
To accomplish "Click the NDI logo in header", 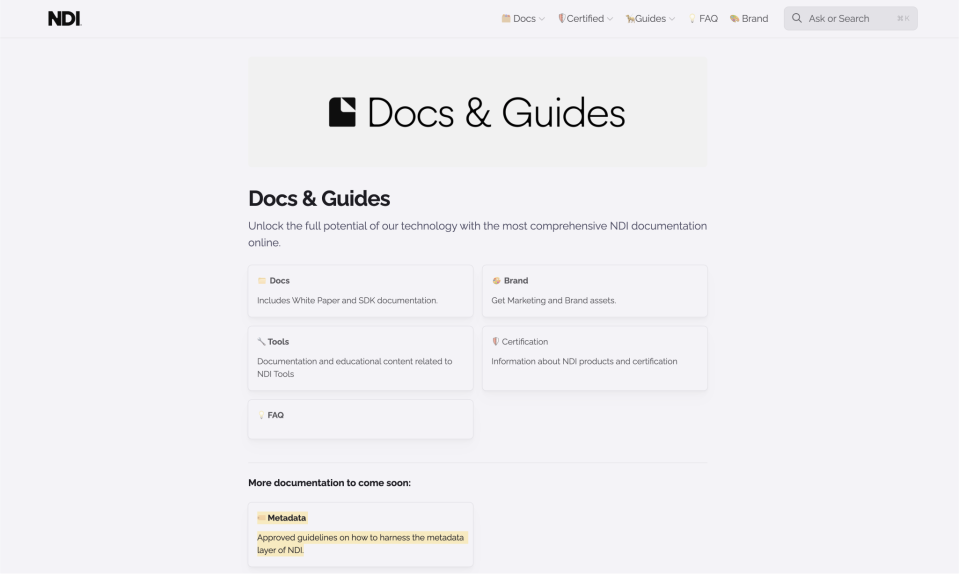I will [x=64, y=18].
